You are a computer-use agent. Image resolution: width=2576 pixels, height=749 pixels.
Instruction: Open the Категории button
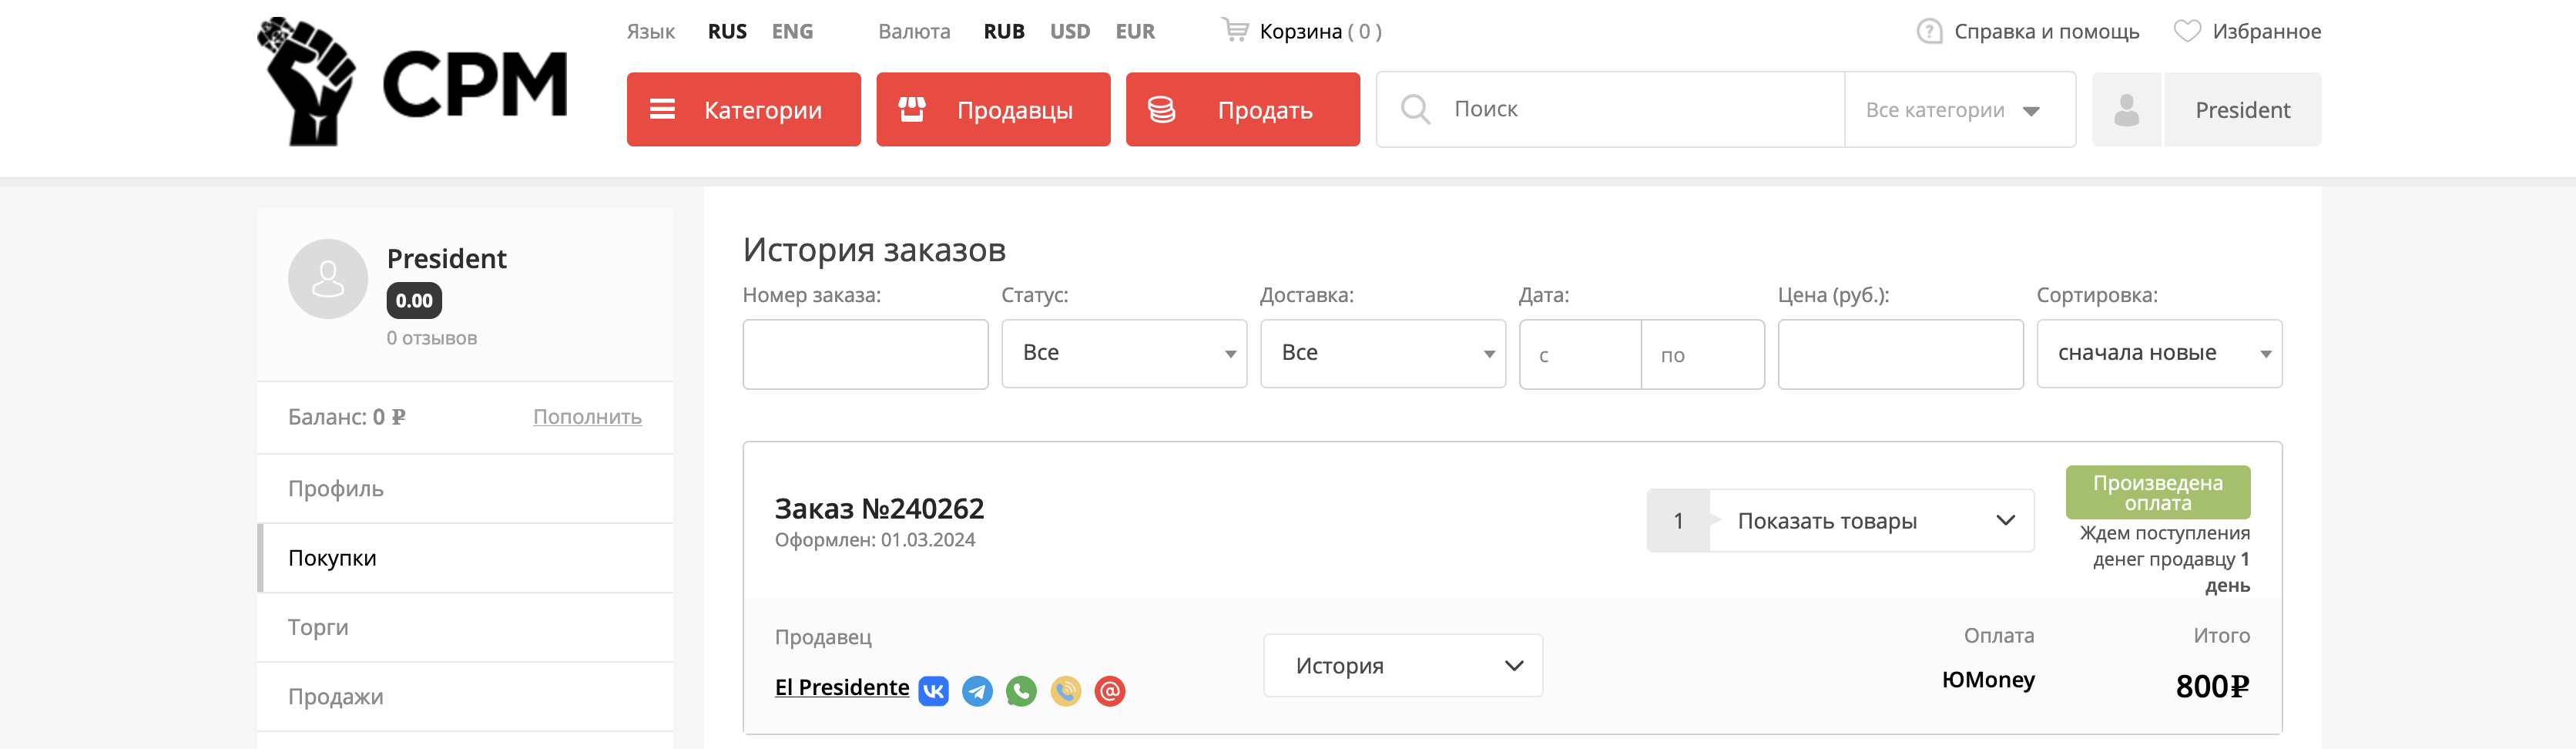pos(743,110)
